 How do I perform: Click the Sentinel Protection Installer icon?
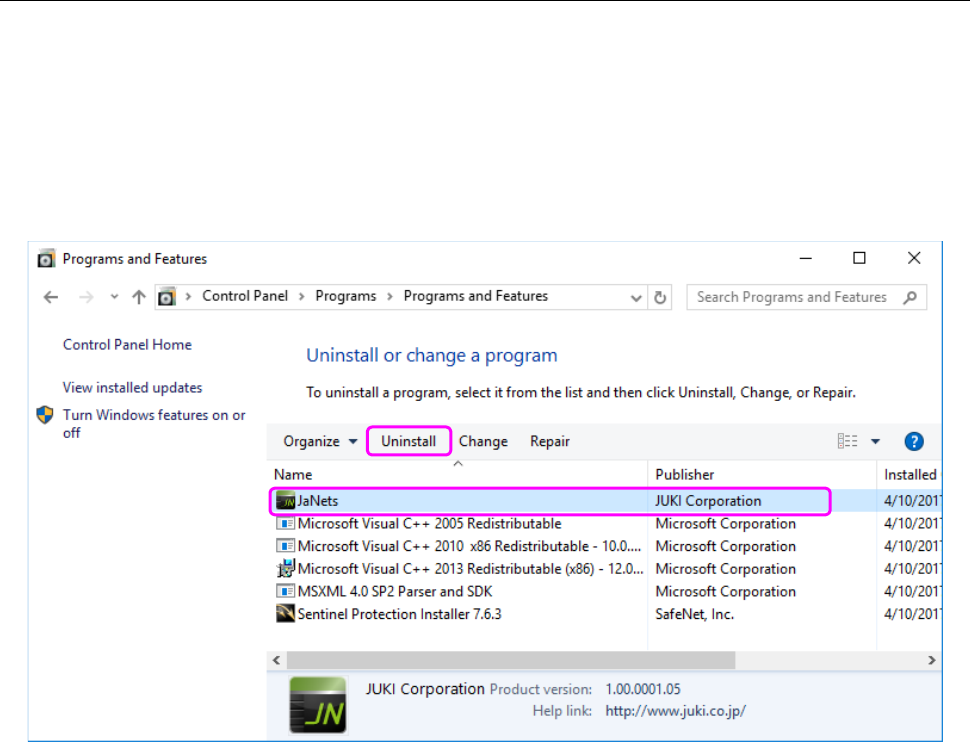click(285, 613)
